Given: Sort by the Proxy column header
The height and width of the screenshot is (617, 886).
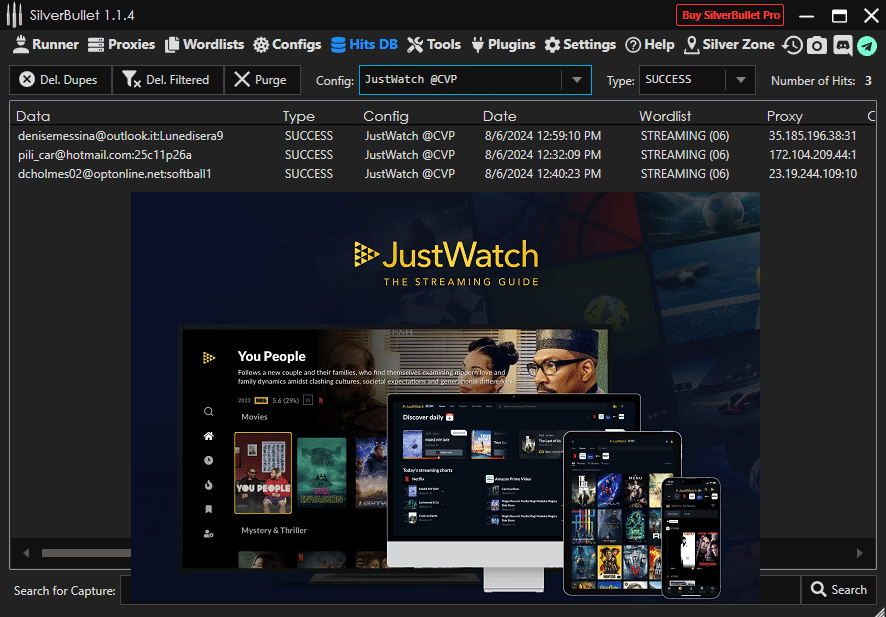Looking at the screenshot, I should click(x=784, y=116).
